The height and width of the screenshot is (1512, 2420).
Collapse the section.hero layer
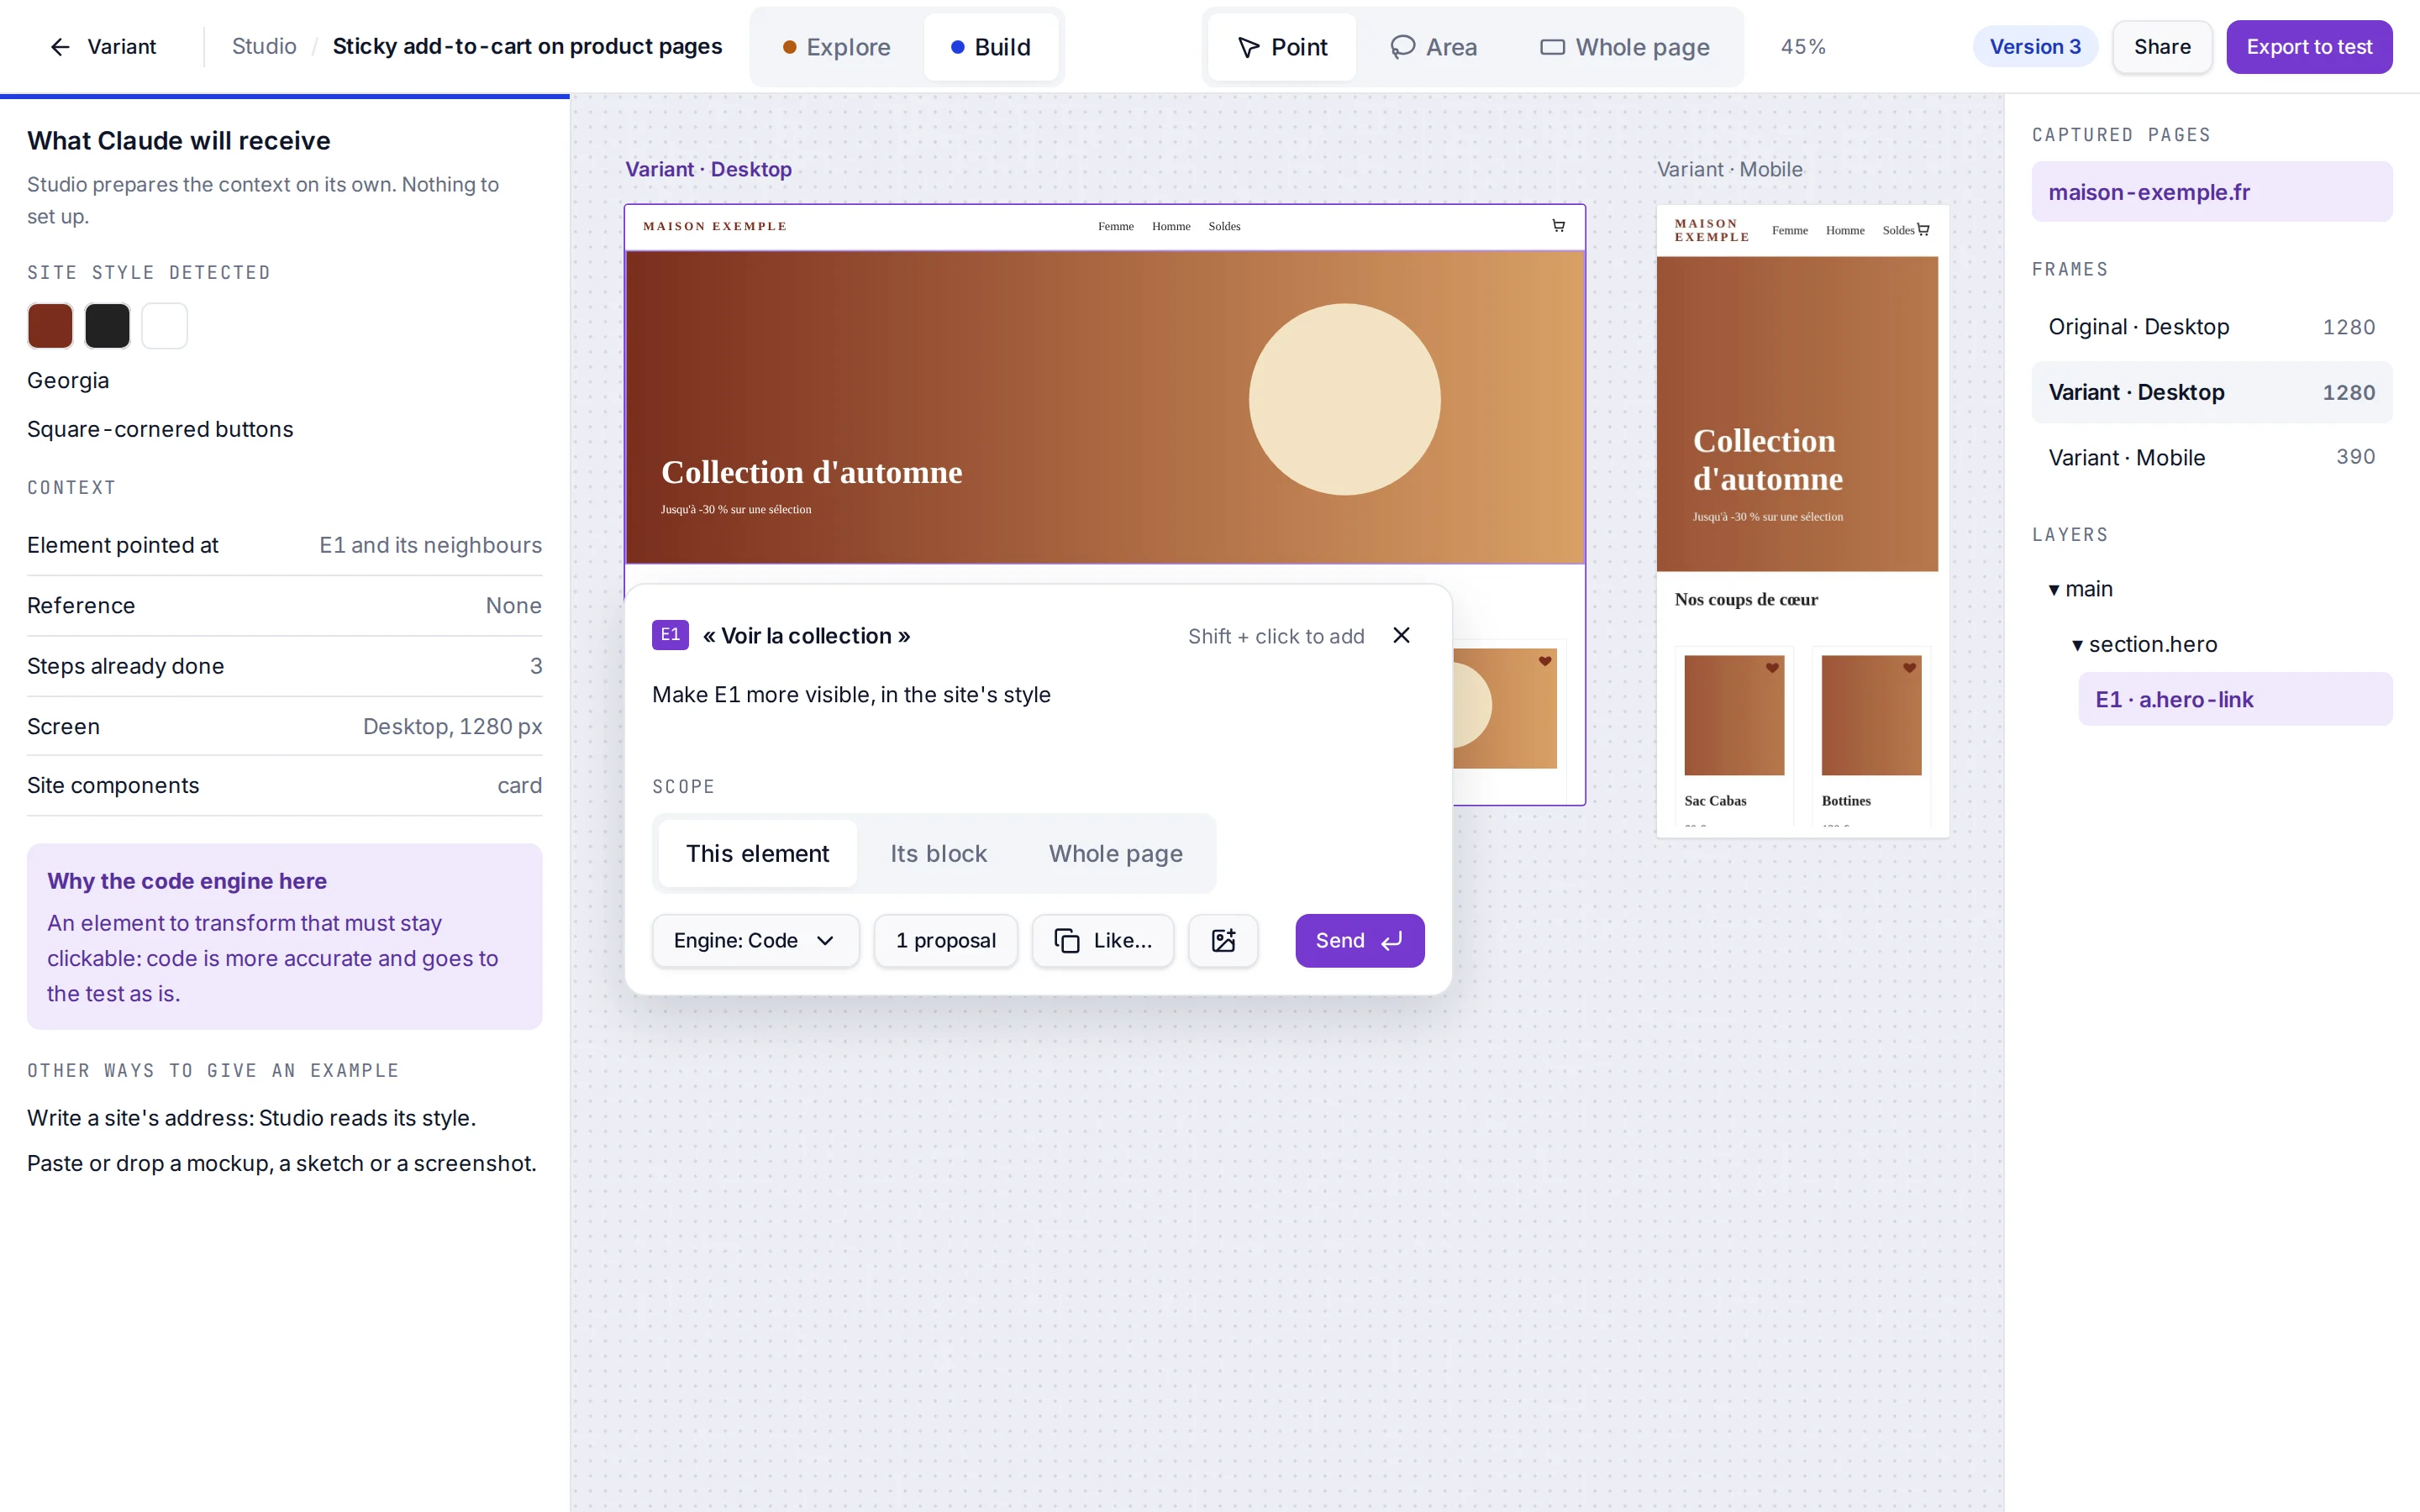click(2077, 645)
